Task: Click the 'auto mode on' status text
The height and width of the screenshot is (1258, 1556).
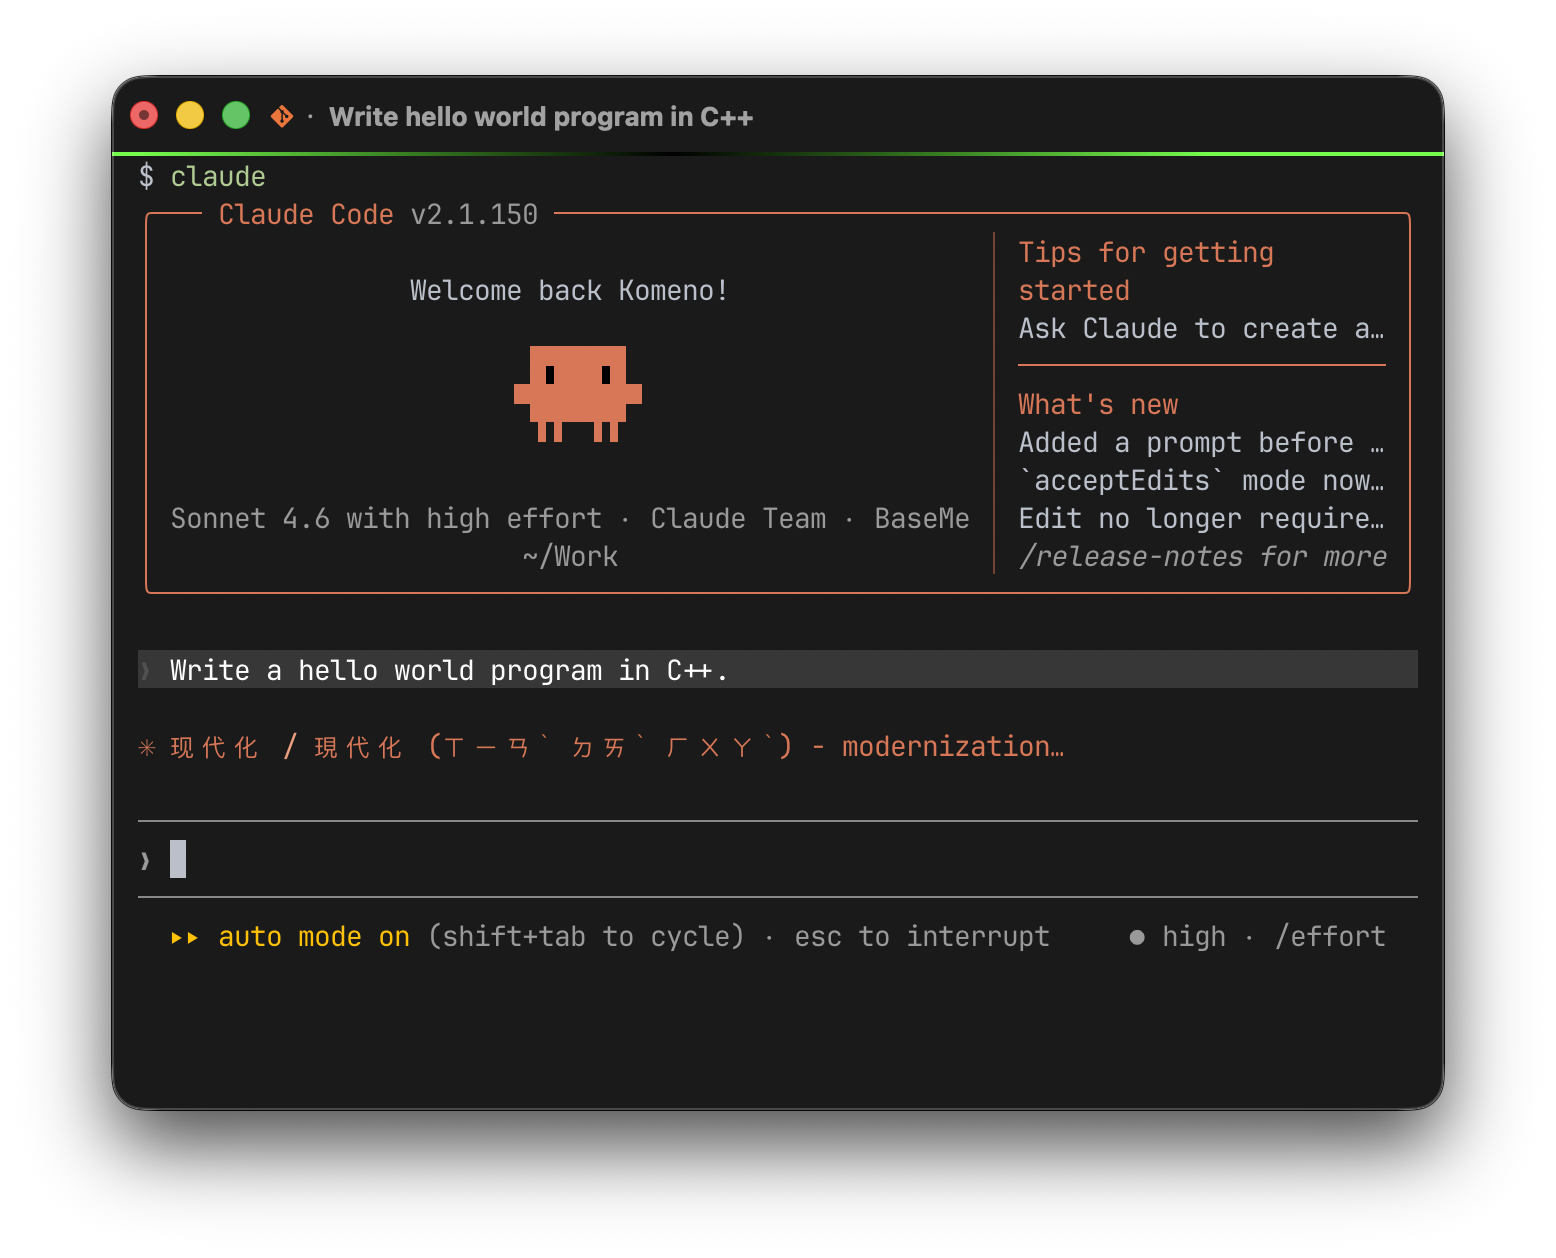Action: coord(314,937)
